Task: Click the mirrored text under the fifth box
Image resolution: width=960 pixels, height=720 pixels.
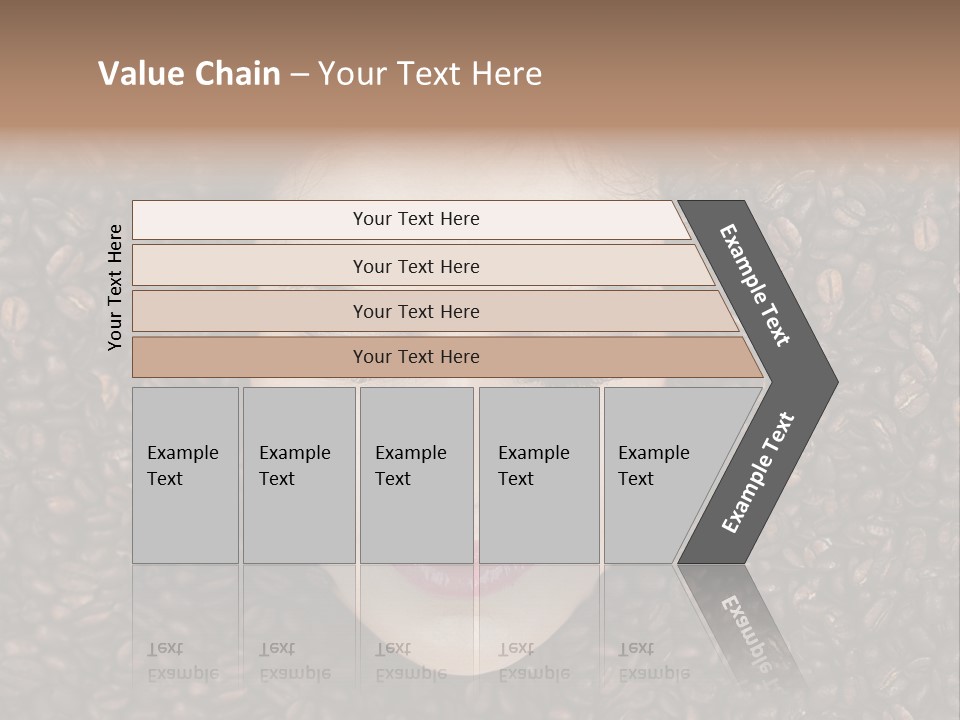Action: pyautogui.click(x=653, y=661)
